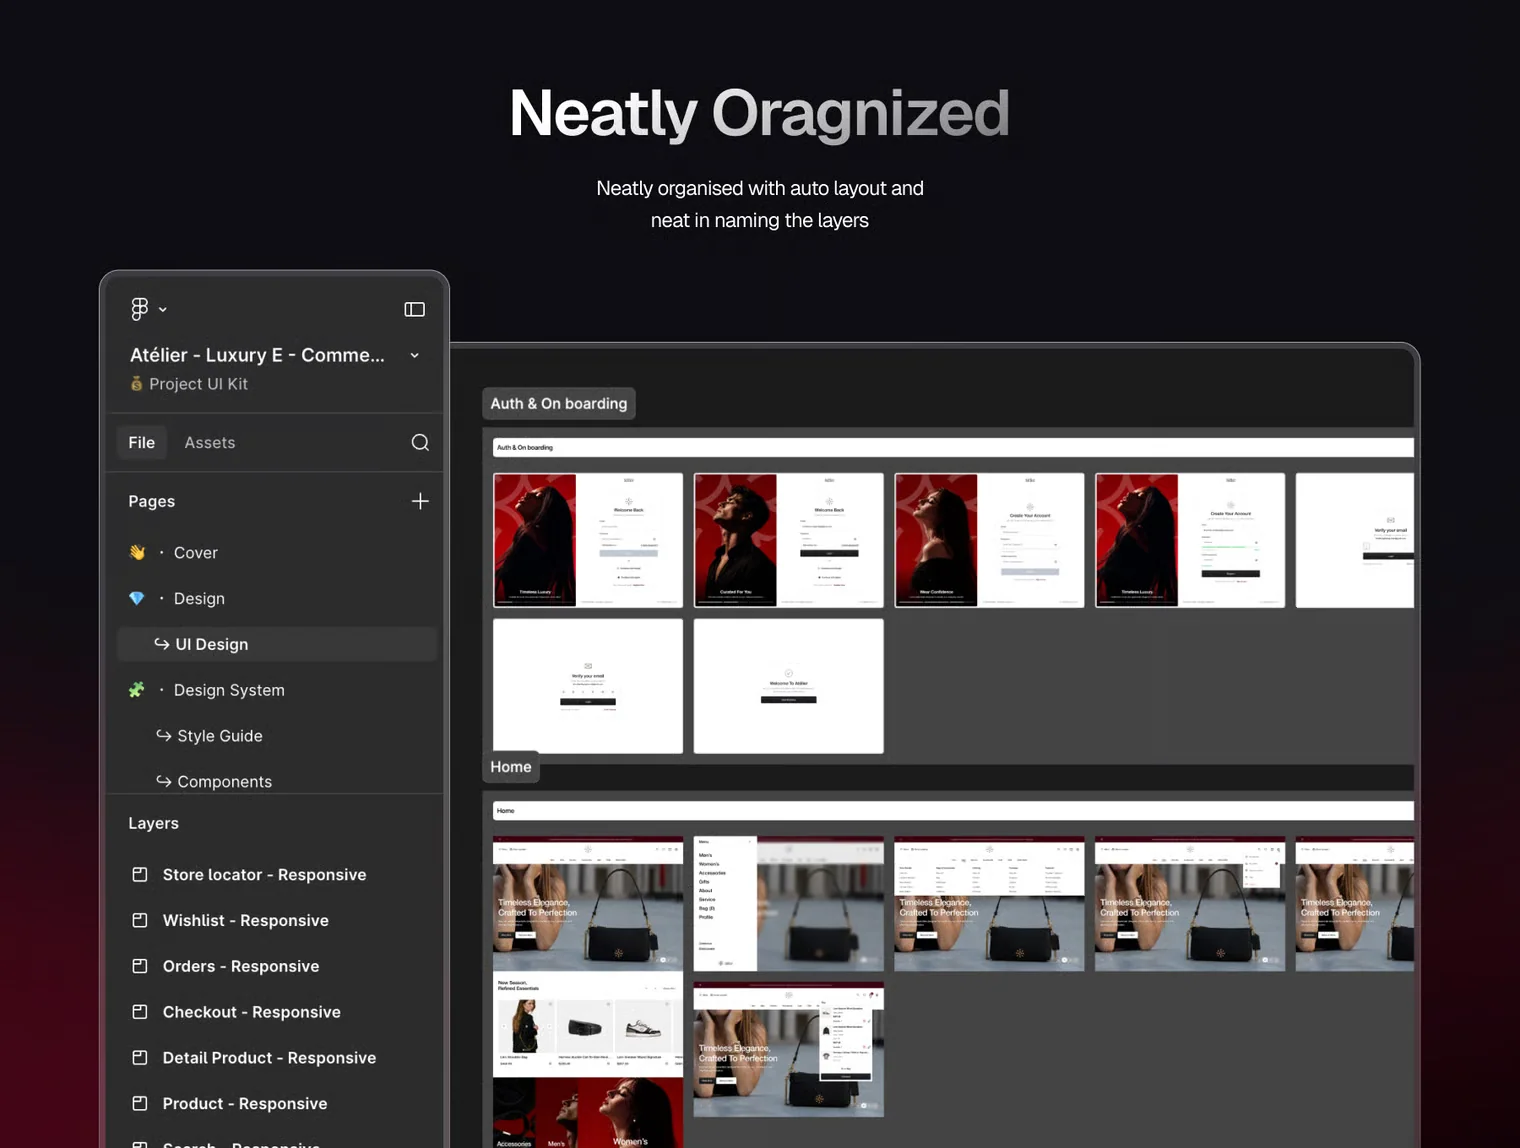Switch to the Assets tab
Screen dimensions: 1520x1148
[x=210, y=442]
